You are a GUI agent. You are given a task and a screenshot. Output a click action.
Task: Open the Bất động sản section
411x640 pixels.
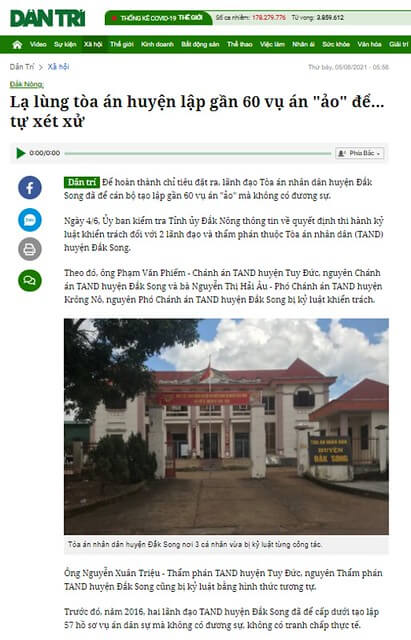200,44
